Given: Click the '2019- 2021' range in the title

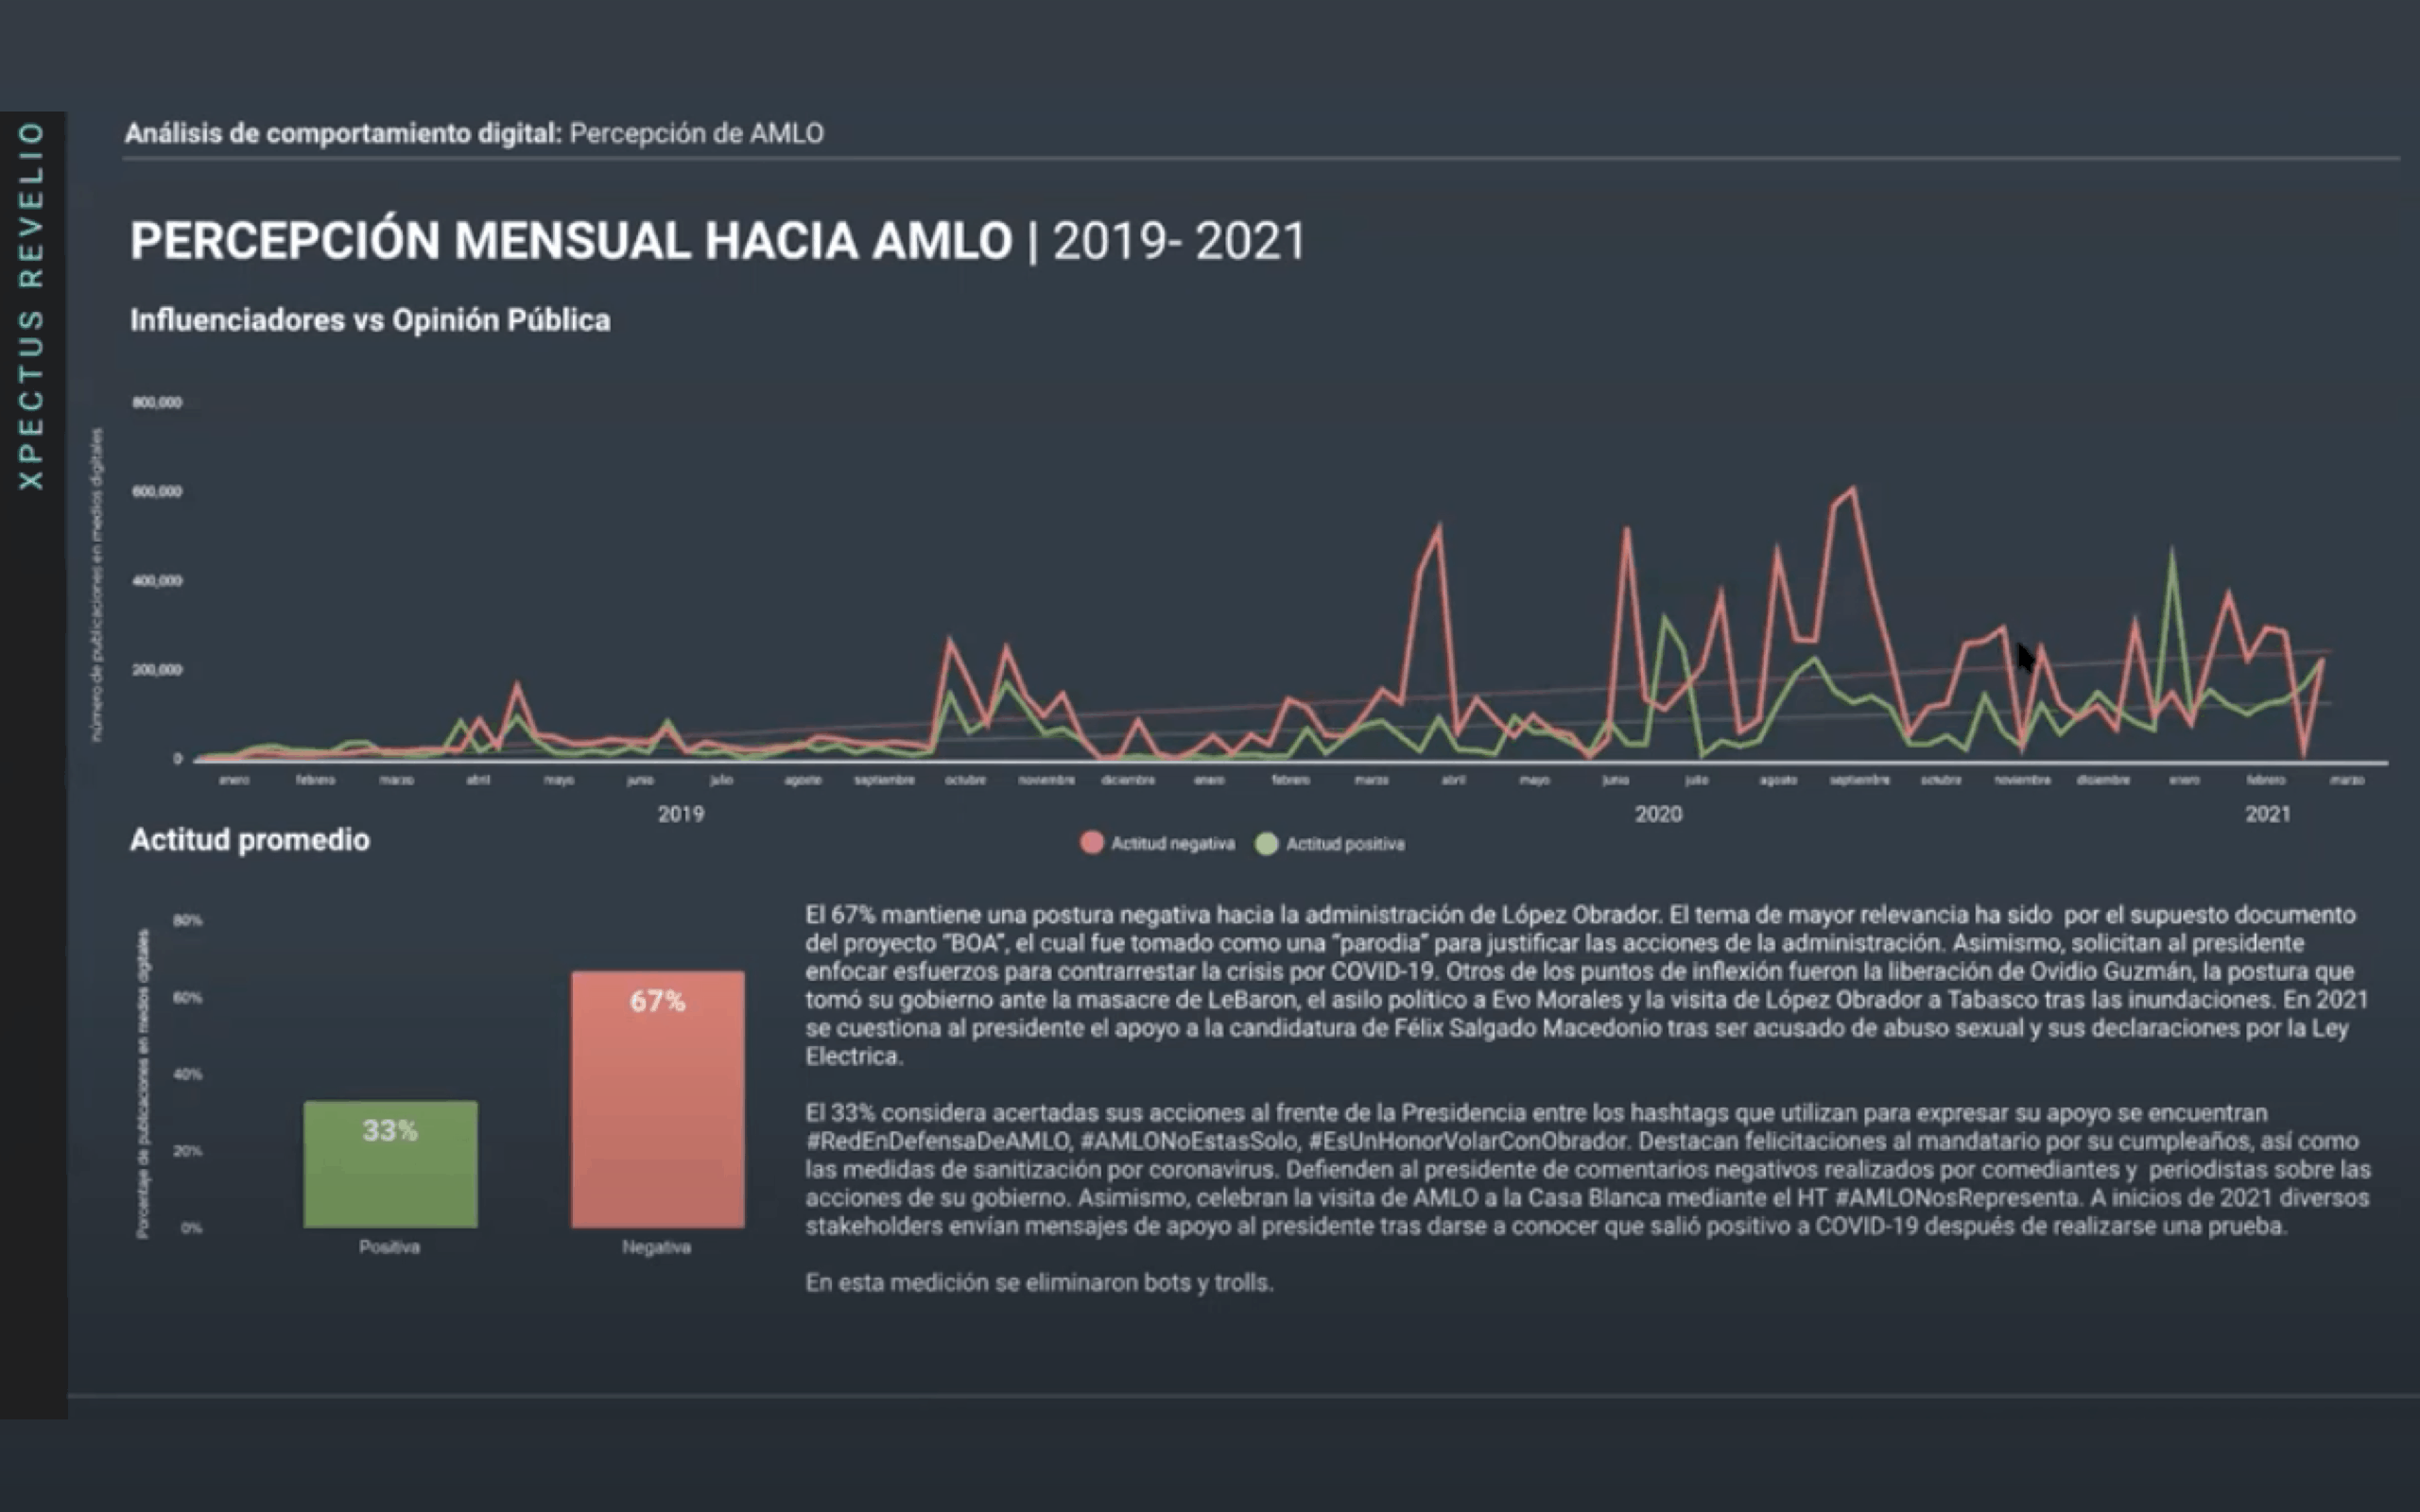Looking at the screenshot, I should point(1180,241).
